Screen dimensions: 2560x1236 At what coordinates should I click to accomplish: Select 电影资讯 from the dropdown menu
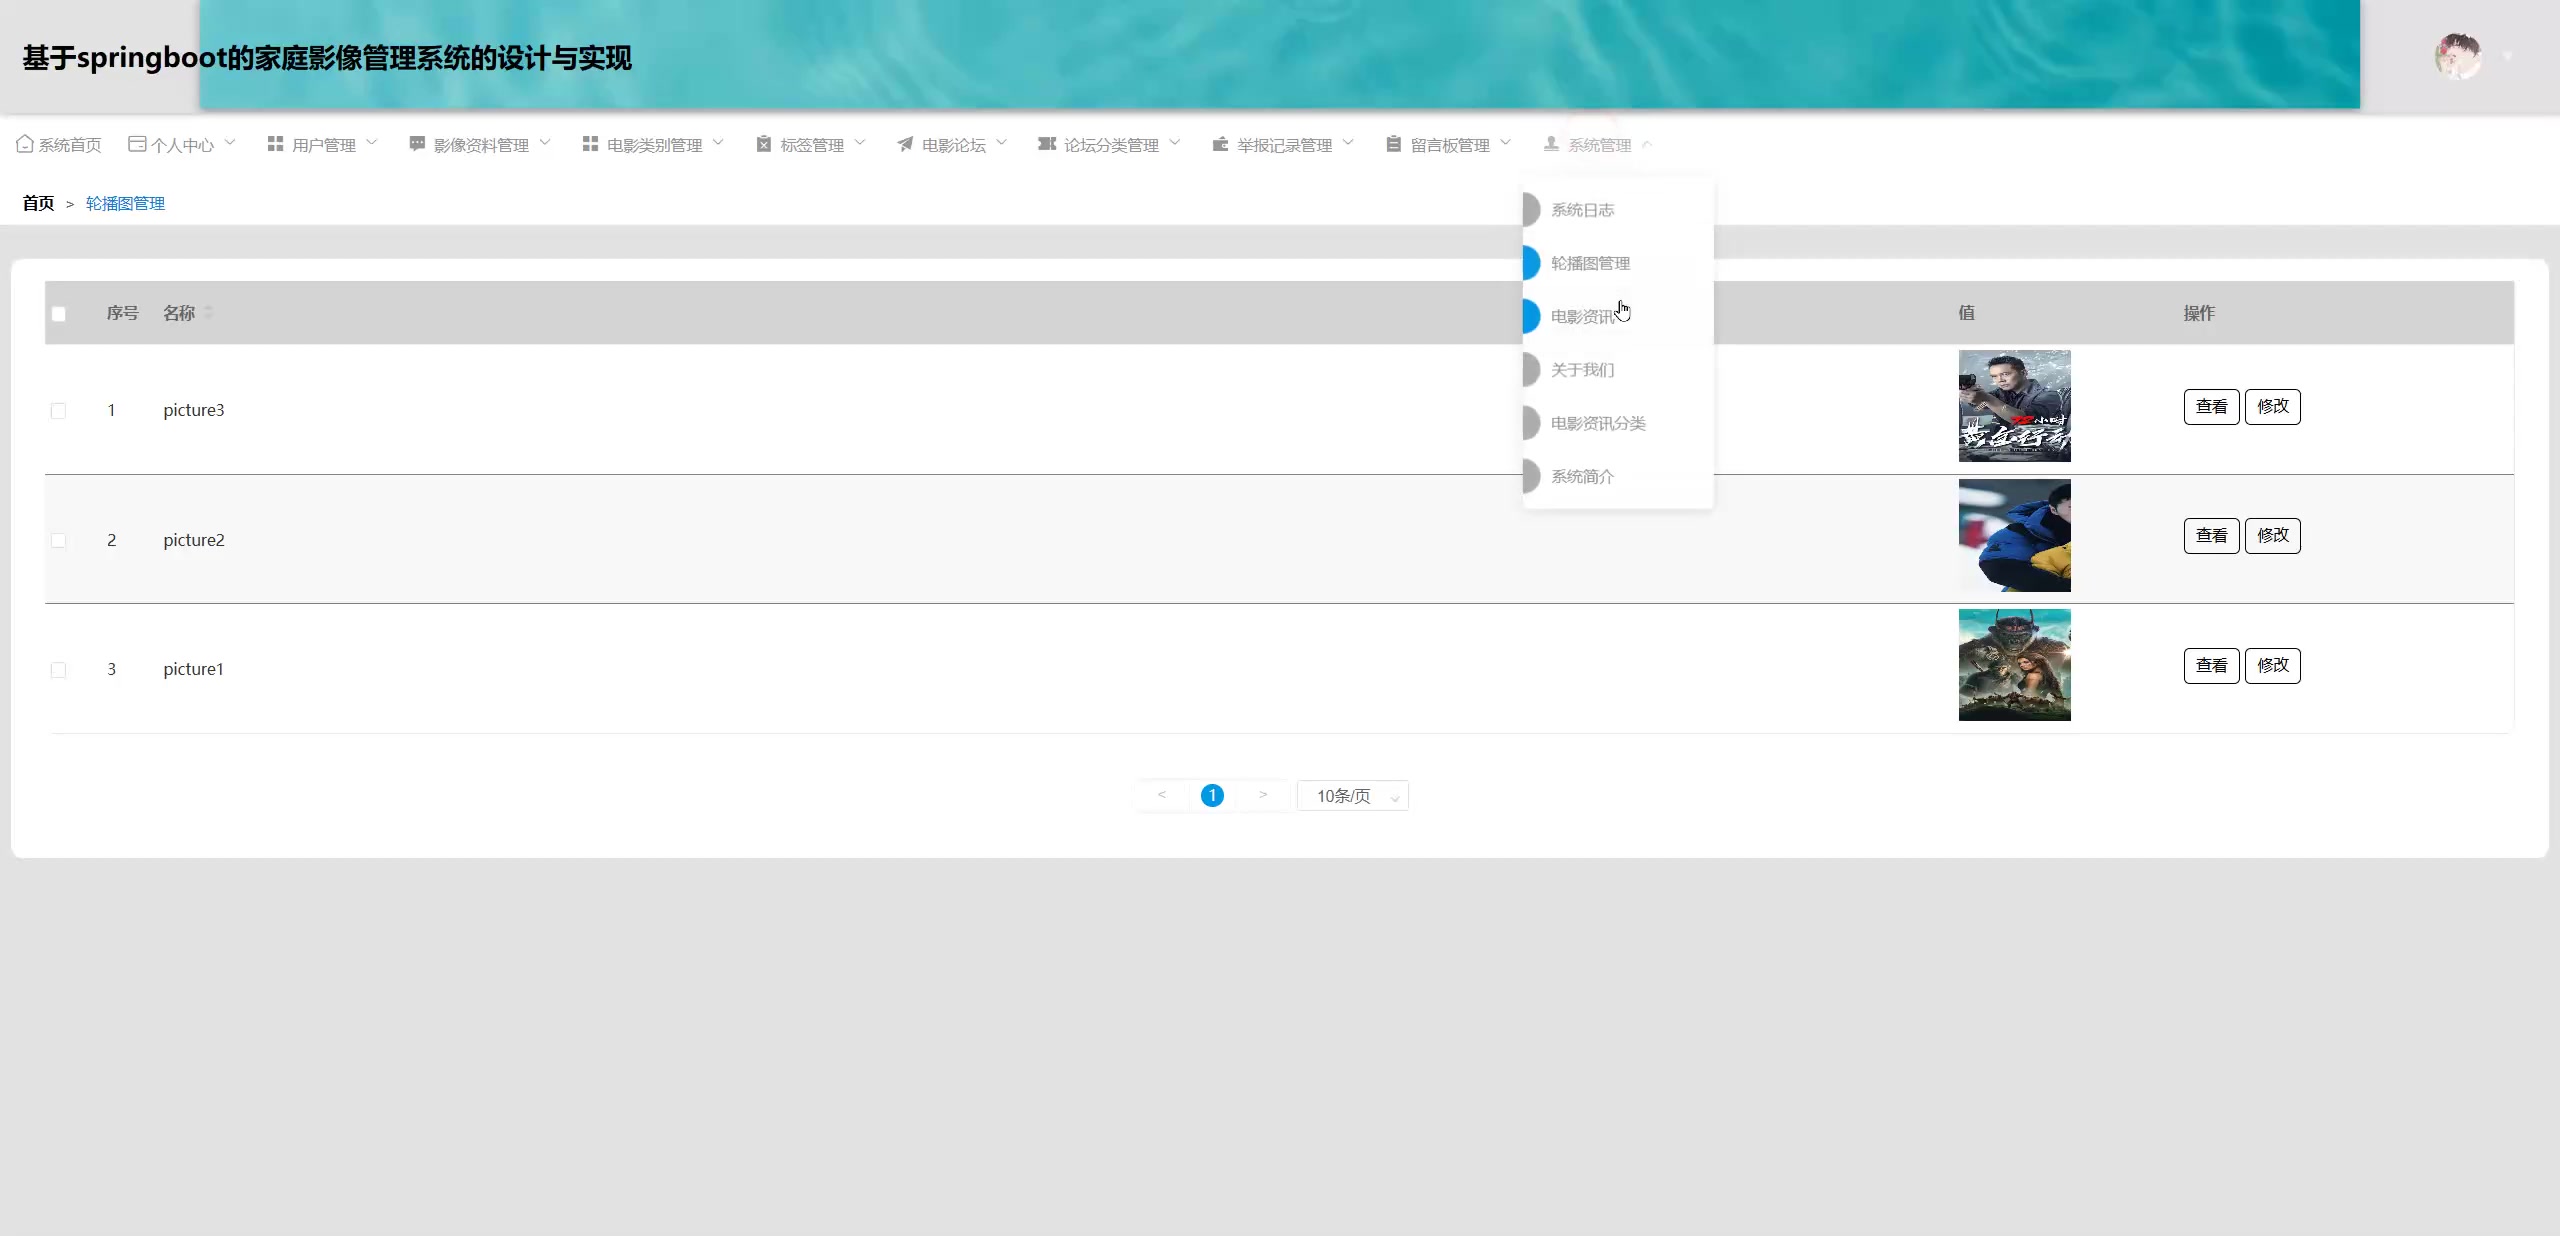(x=1583, y=317)
